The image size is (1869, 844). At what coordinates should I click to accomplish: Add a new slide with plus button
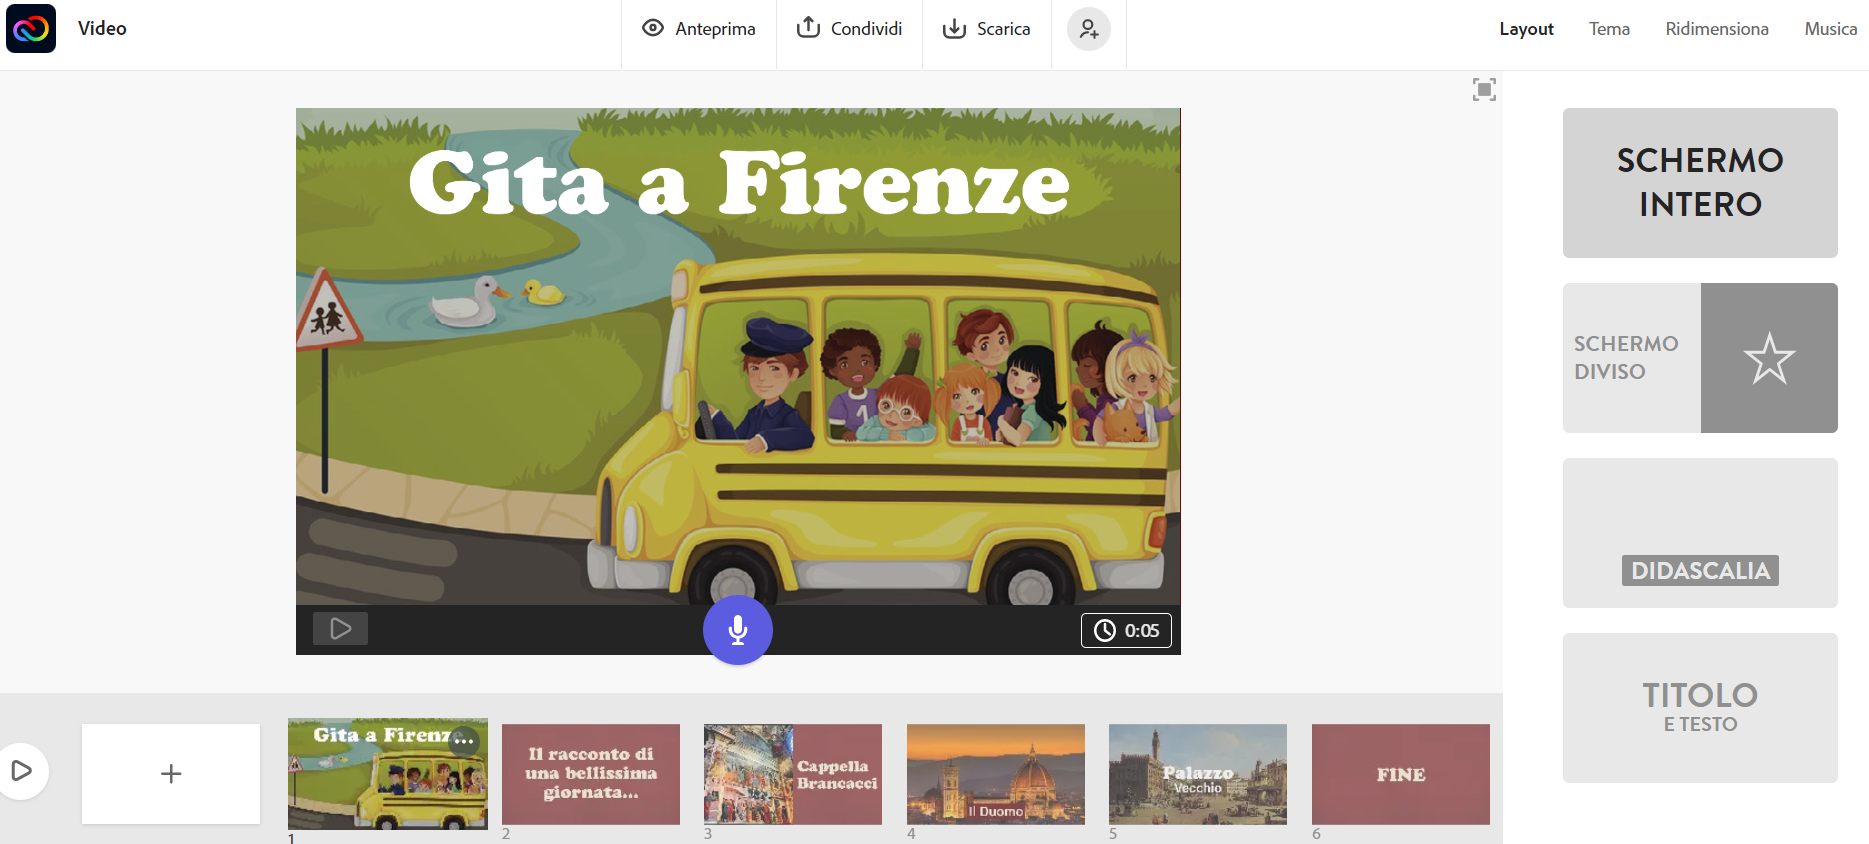tap(171, 774)
